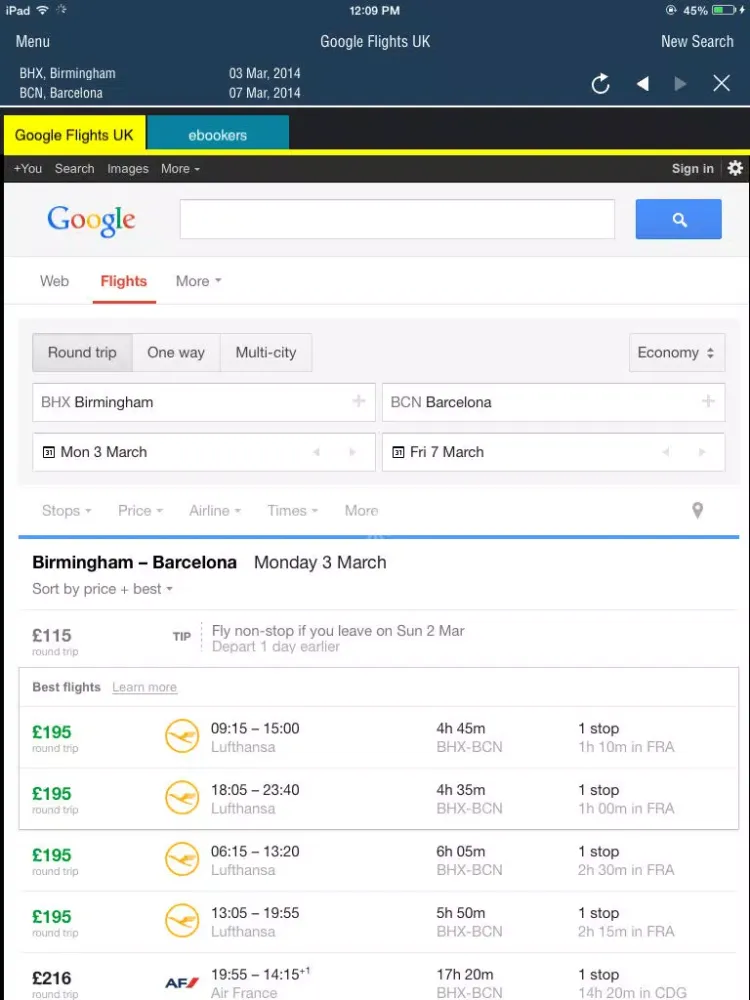
Task: Open the Learn more link
Action: (144, 687)
